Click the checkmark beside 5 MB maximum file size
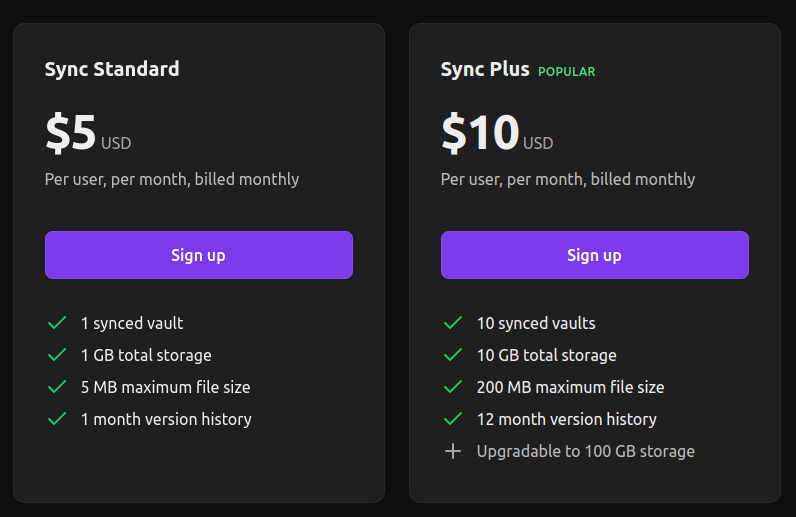This screenshot has width=796, height=517. [x=57, y=387]
